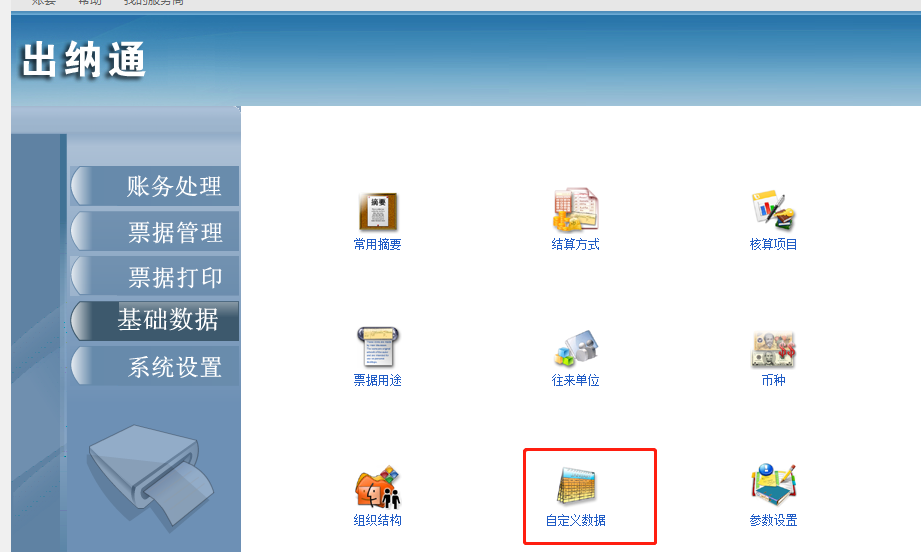Open the 核算项目 chart icon
The height and width of the screenshot is (552, 921).
[x=773, y=210]
